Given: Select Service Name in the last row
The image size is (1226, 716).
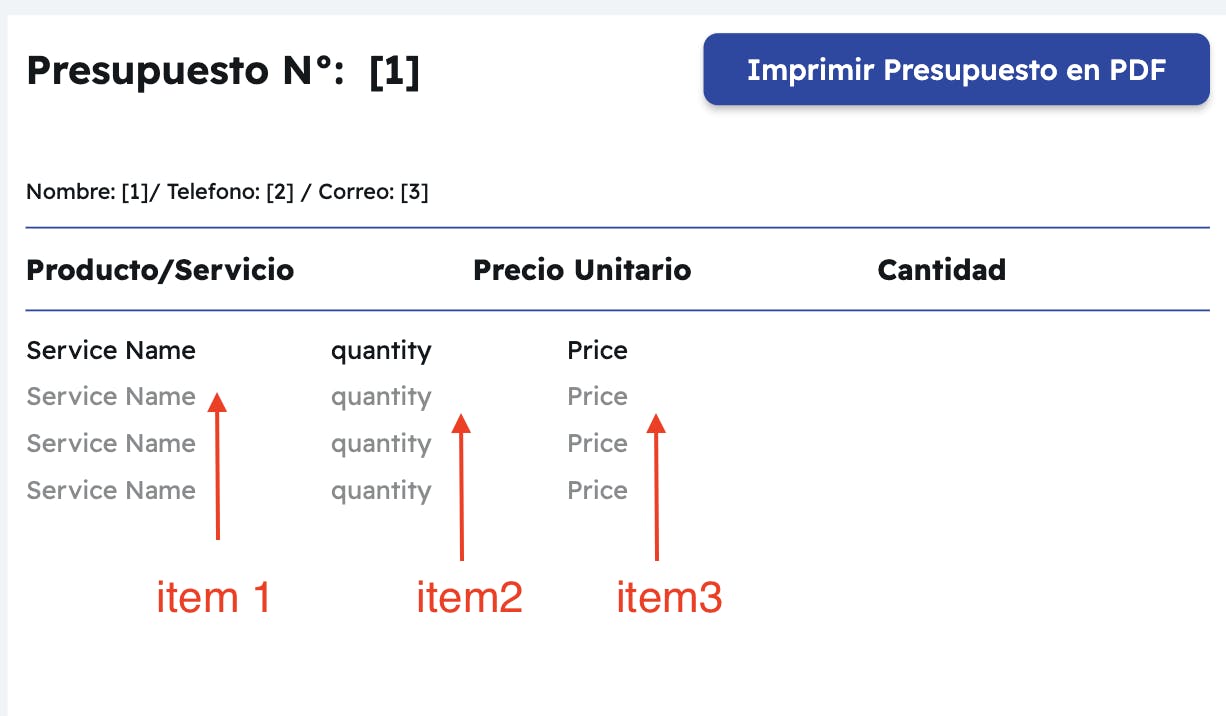Looking at the screenshot, I should [111, 491].
